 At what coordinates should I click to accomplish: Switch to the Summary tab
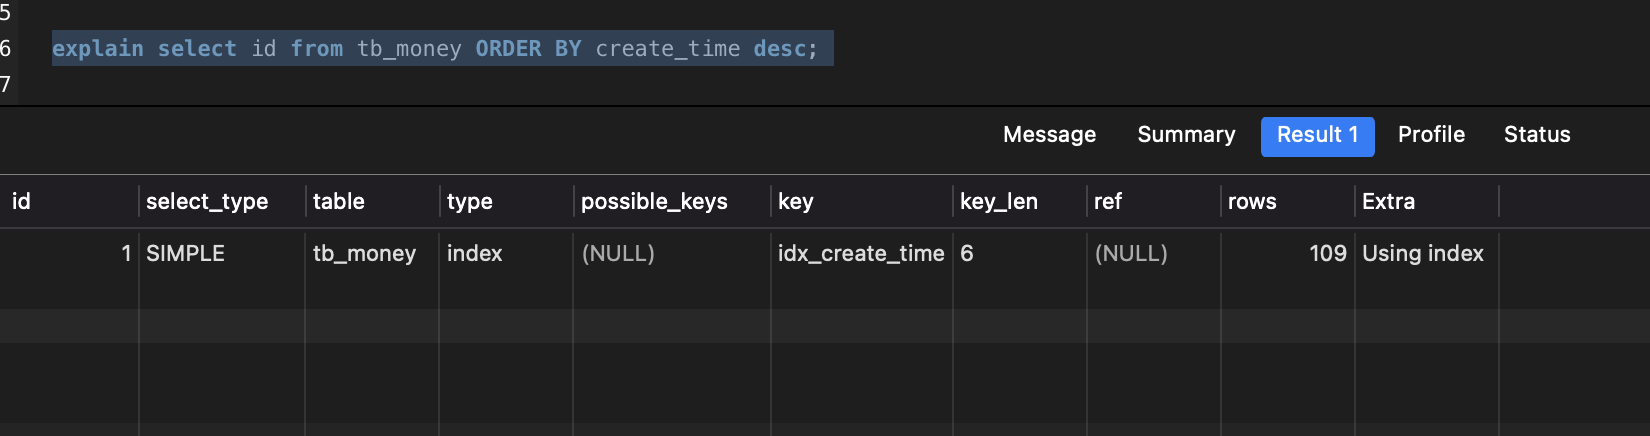(x=1186, y=135)
